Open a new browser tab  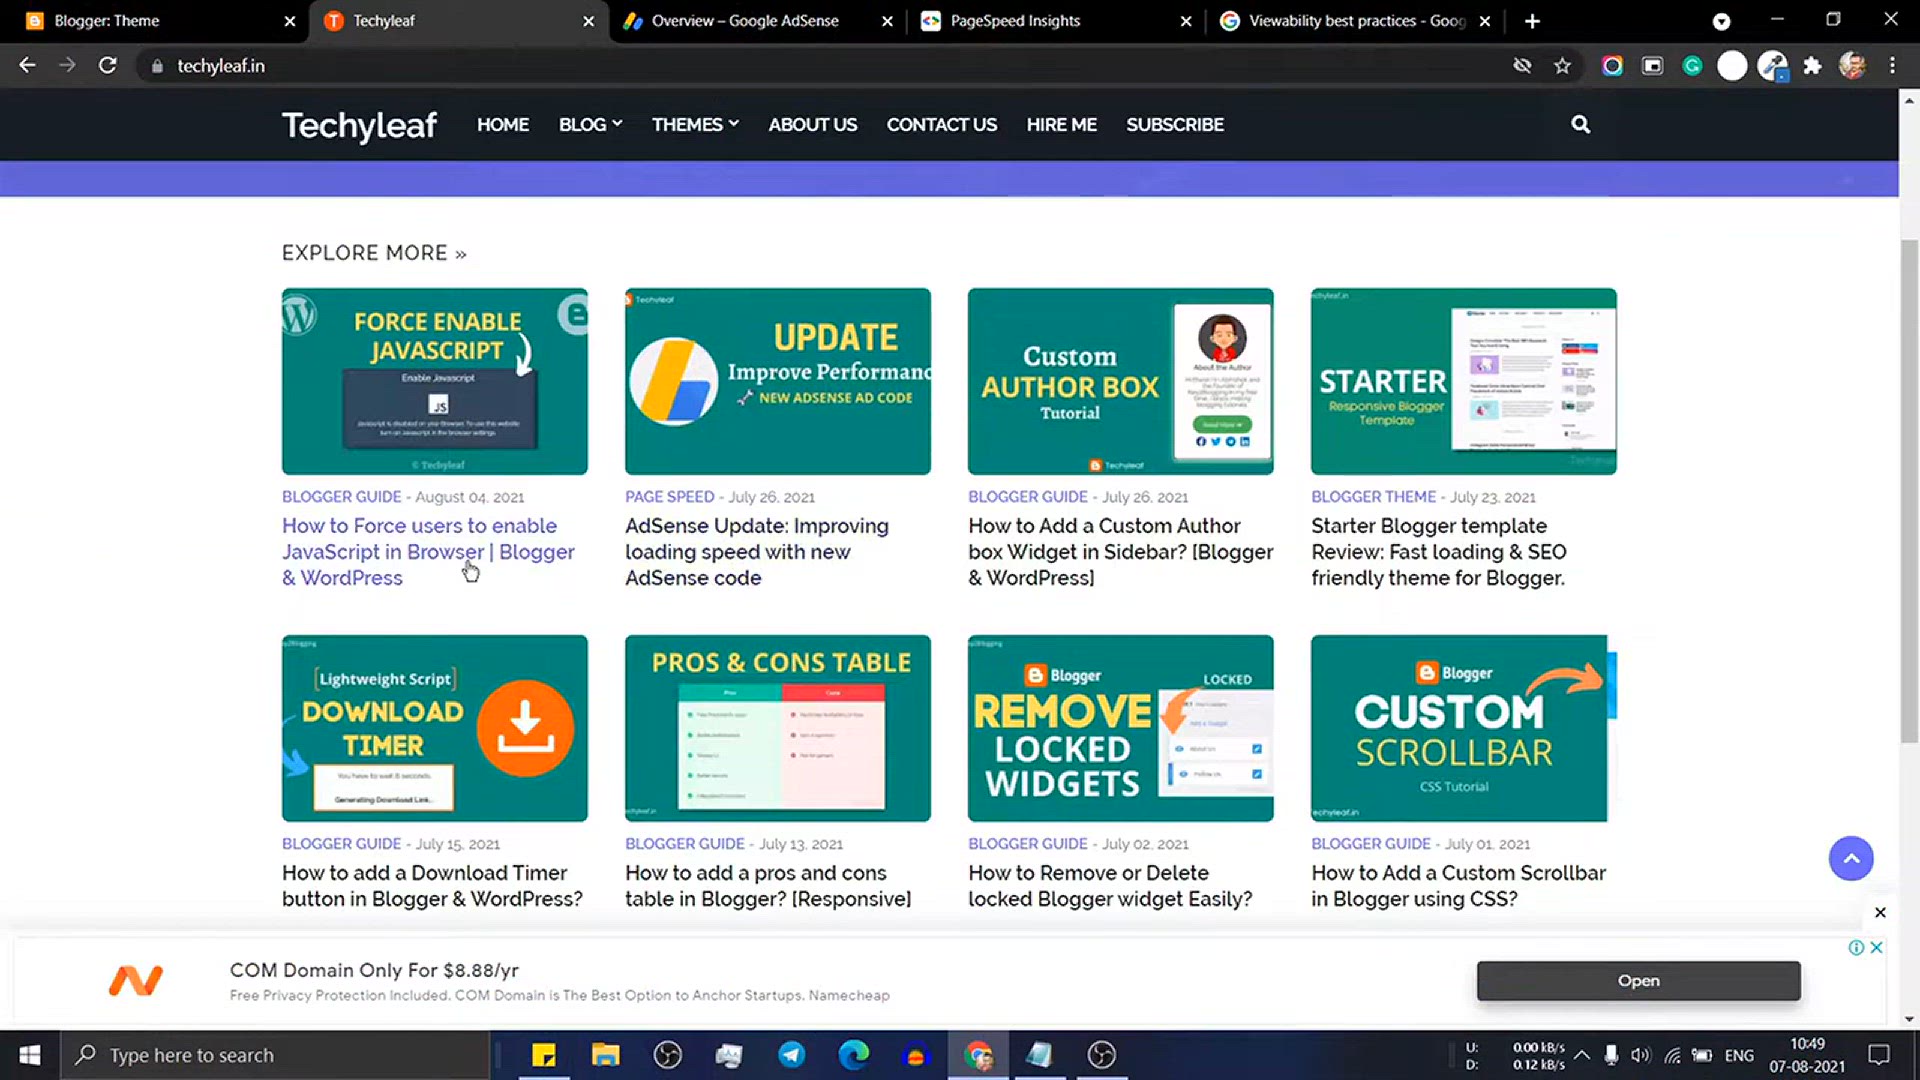pyautogui.click(x=1532, y=21)
